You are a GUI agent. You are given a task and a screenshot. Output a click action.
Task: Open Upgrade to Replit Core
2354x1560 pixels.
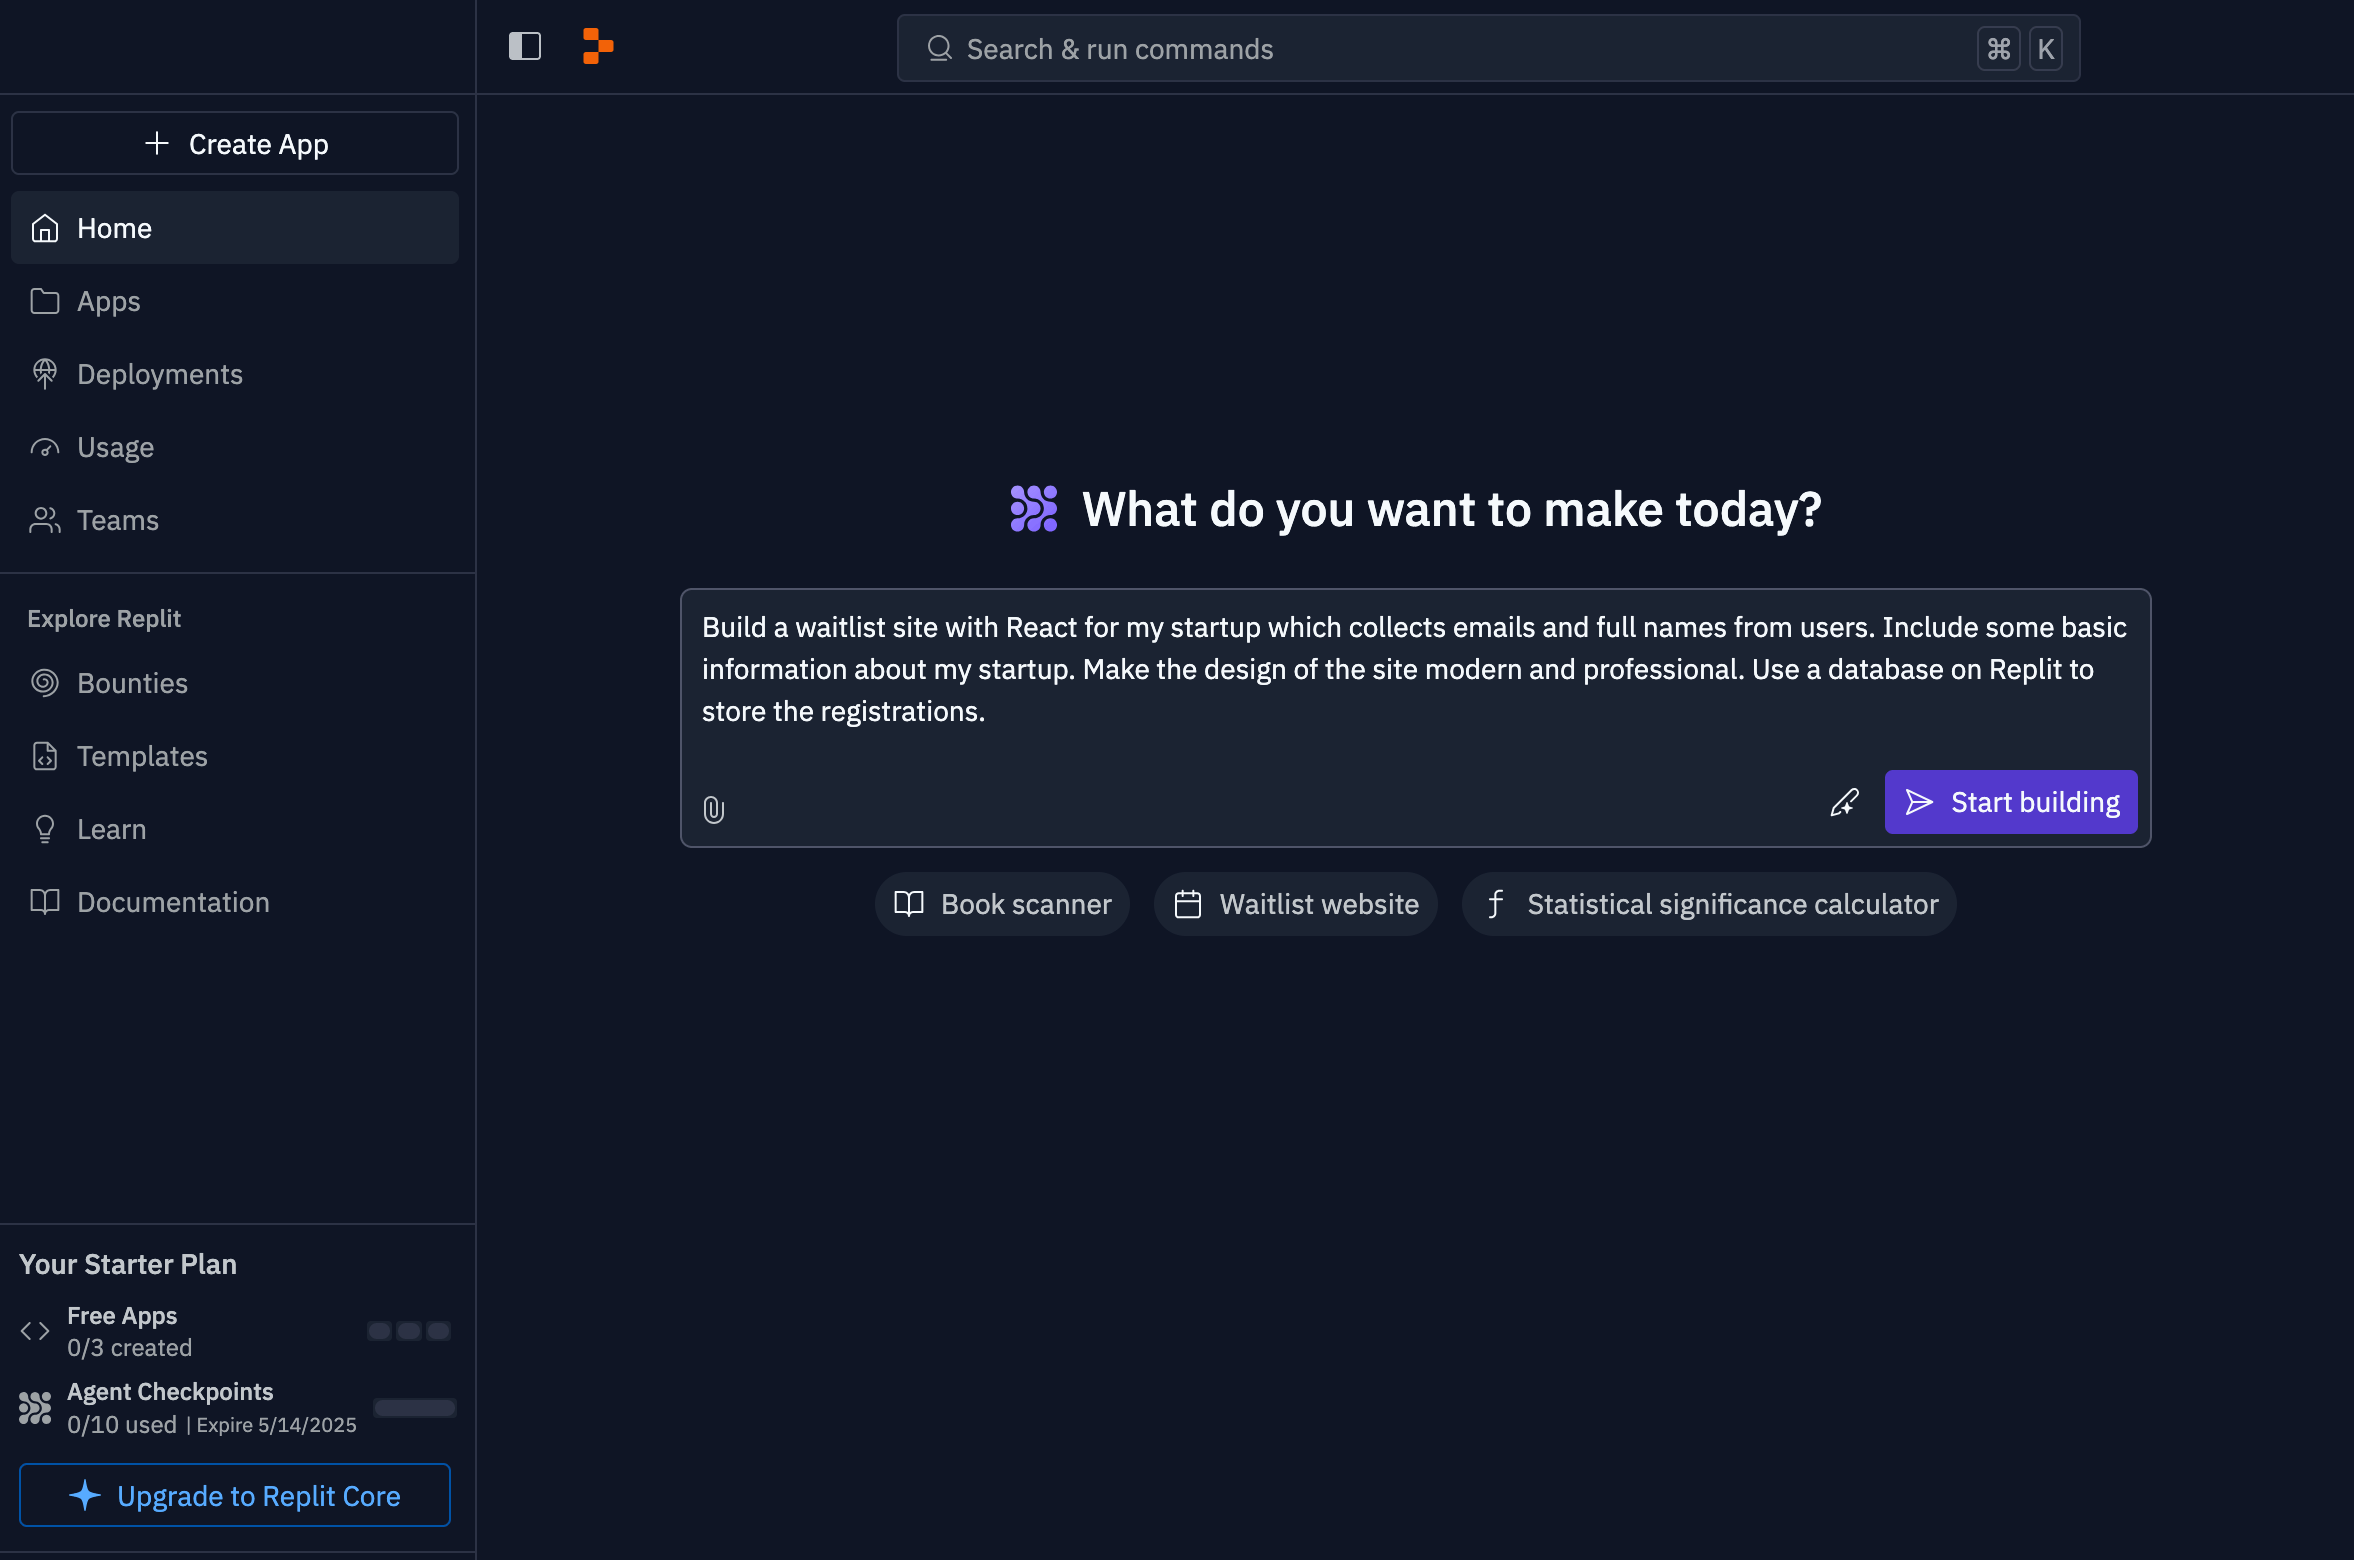(x=234, y=1495)
